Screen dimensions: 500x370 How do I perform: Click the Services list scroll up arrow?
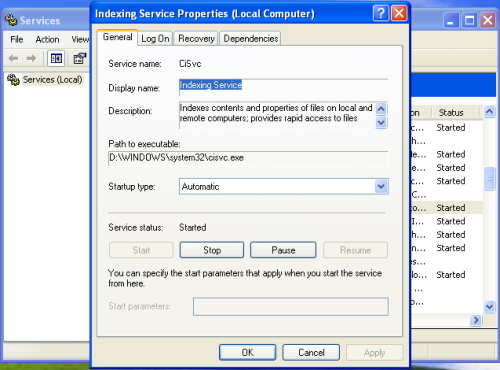pos(489,111)
